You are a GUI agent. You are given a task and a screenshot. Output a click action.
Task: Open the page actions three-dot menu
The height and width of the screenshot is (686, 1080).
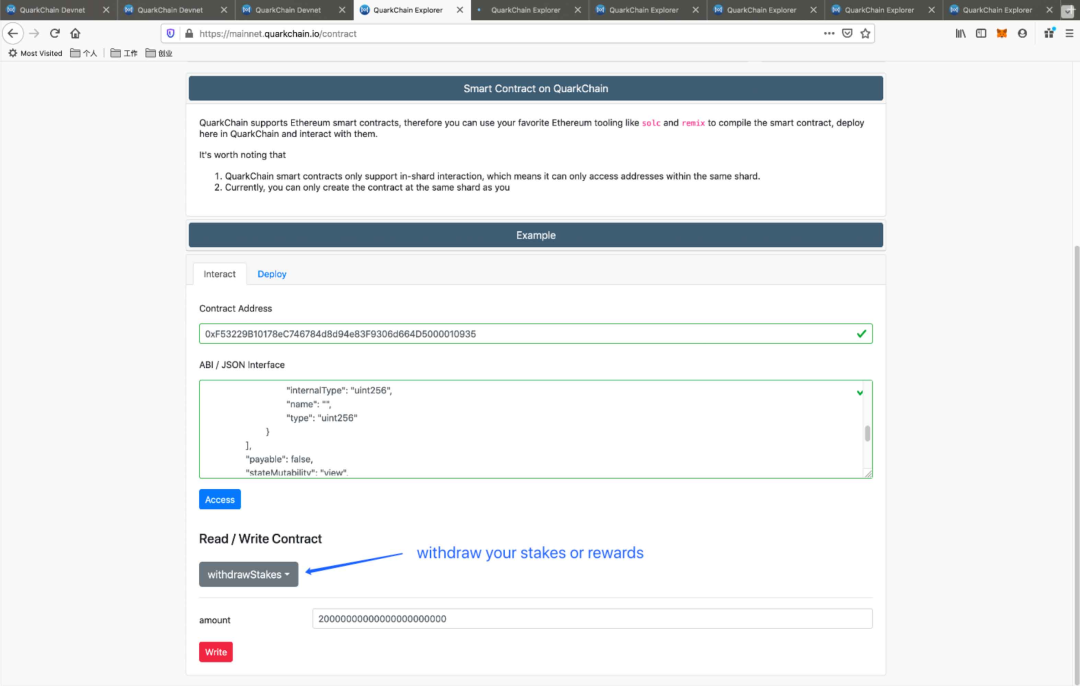point(829,33)
